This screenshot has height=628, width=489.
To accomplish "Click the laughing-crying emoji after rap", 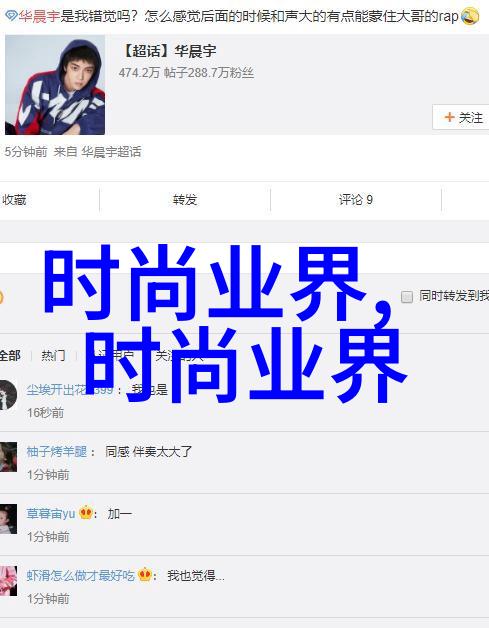I will tap(470, 17).
